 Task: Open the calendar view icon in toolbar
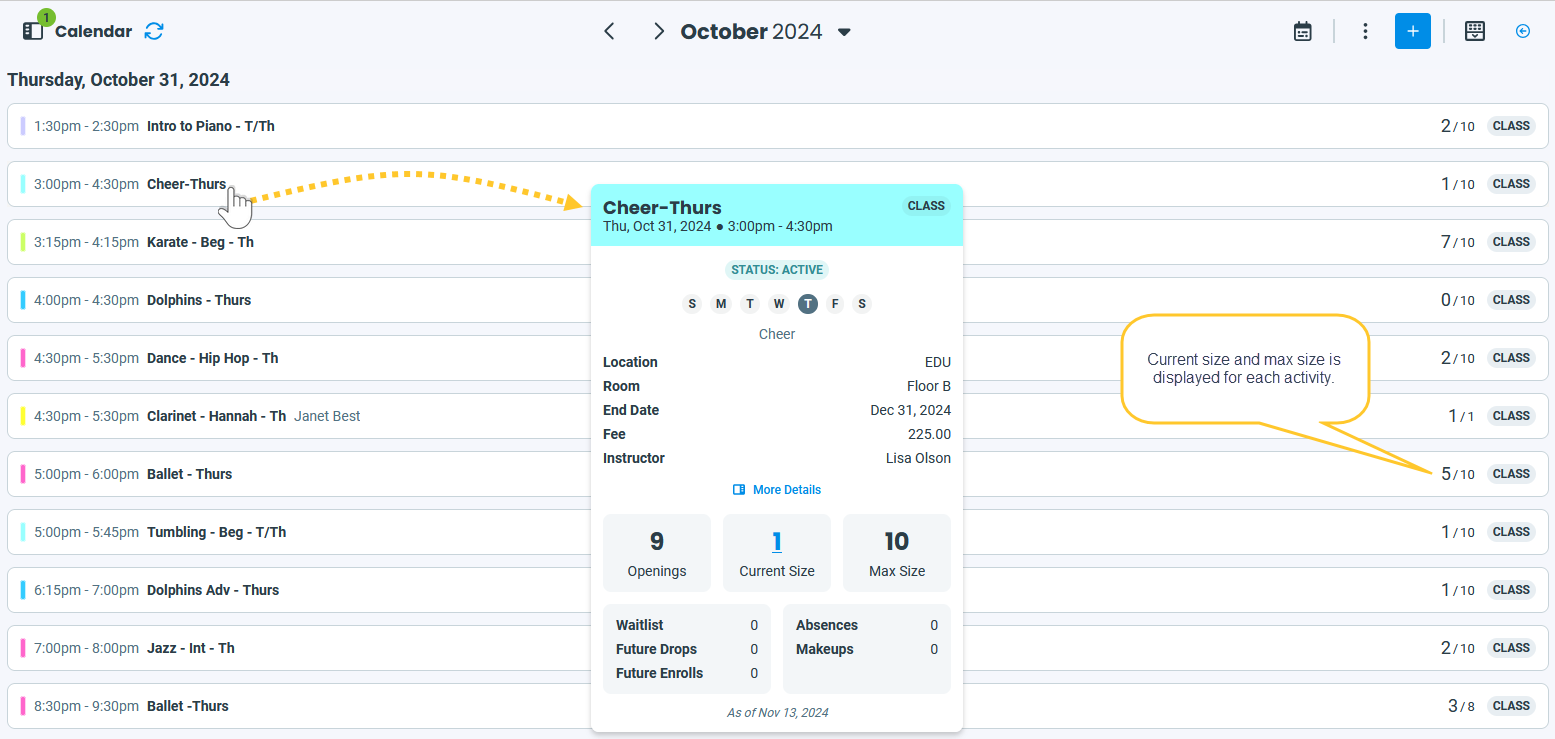[x=1302, y=31]
